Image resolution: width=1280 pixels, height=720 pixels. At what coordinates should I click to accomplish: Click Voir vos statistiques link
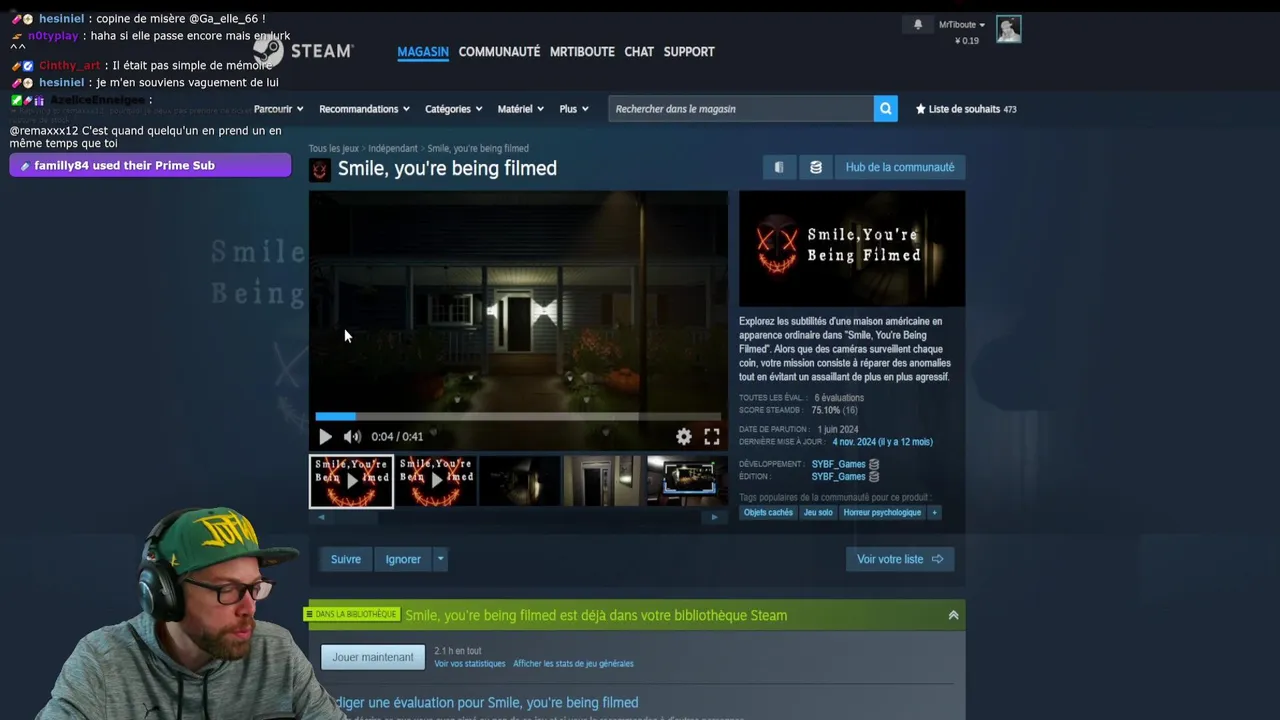click(x=470, y=664)
